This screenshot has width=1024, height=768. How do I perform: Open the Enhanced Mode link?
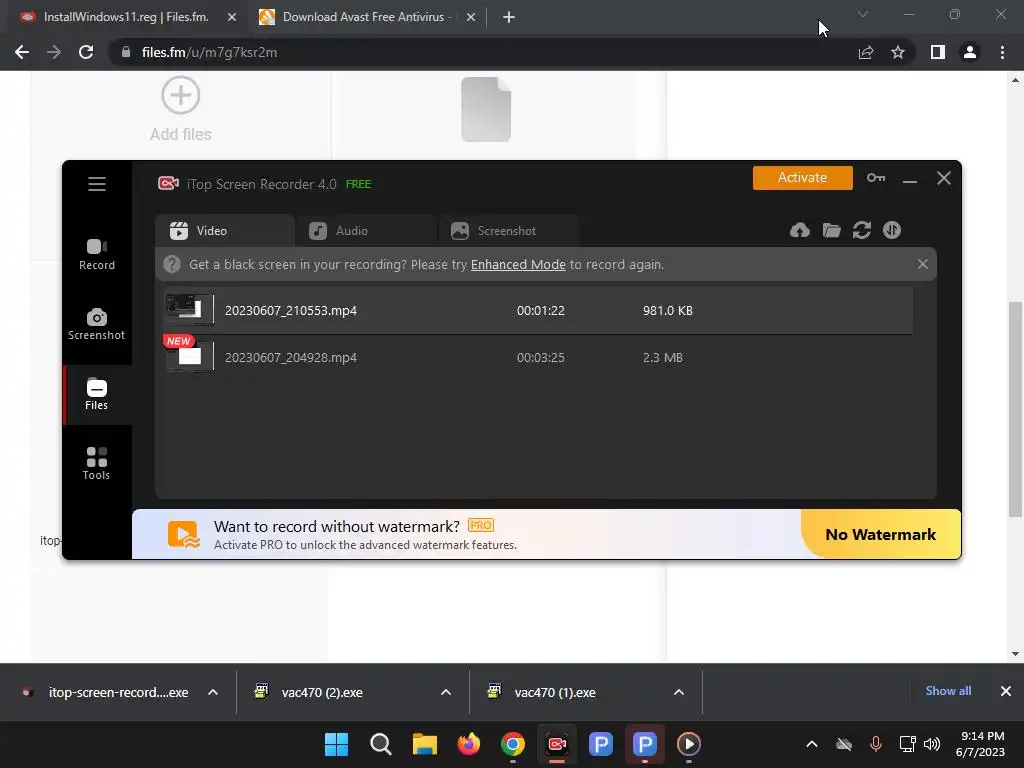click(x=518, y=264)
